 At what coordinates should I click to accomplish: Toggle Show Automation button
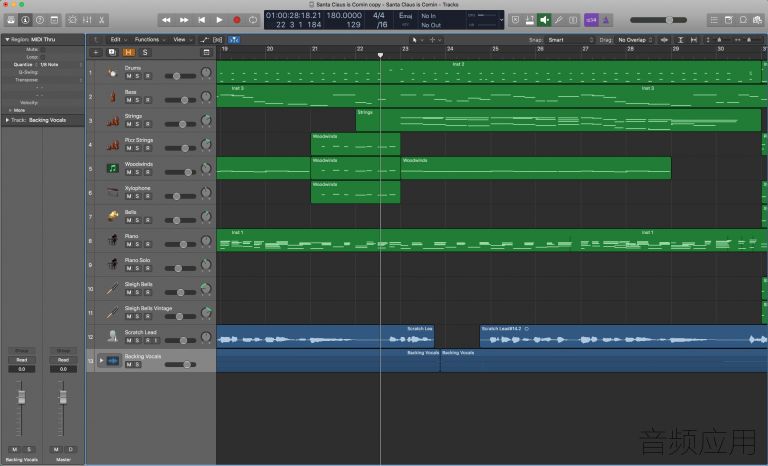(x=204, y=40)
